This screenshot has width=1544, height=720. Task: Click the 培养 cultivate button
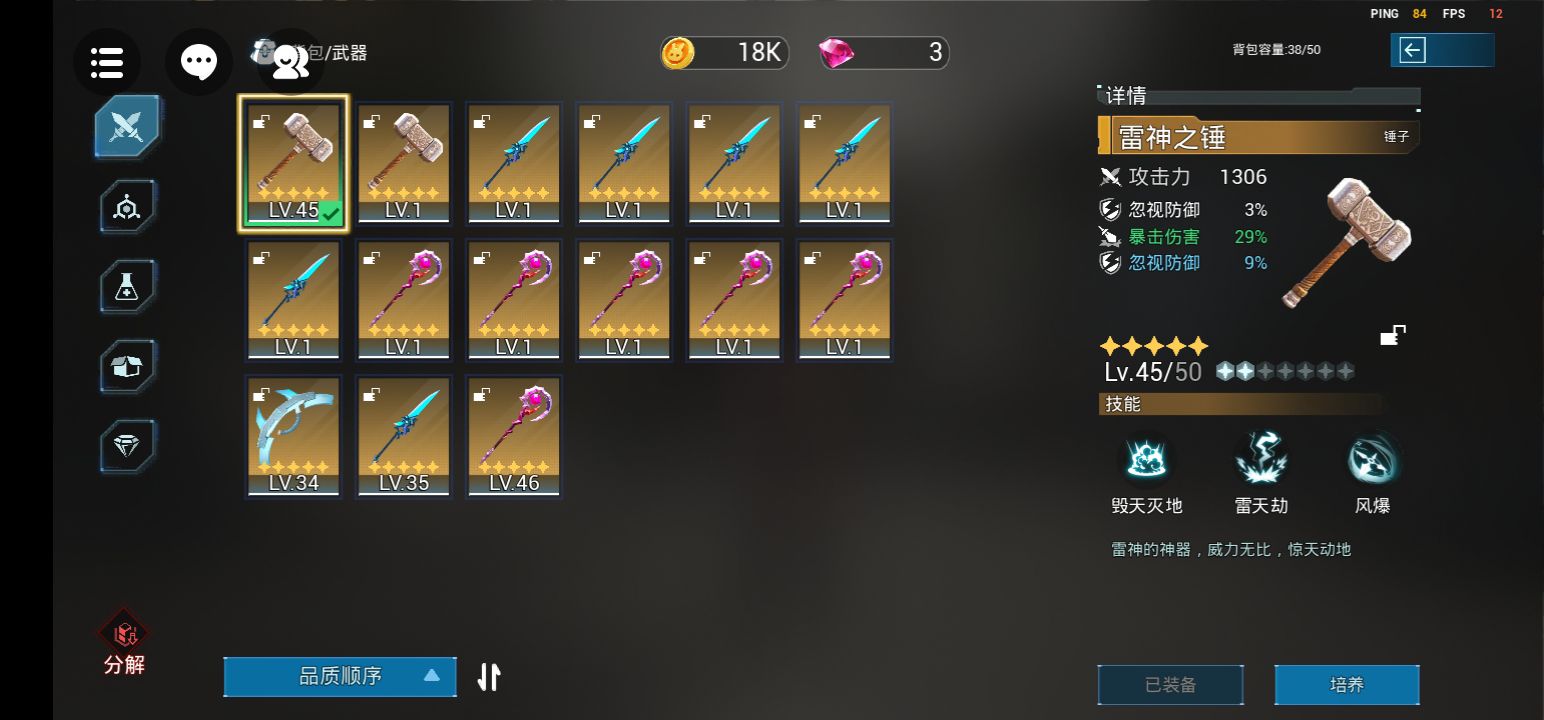coord(1347,685)
